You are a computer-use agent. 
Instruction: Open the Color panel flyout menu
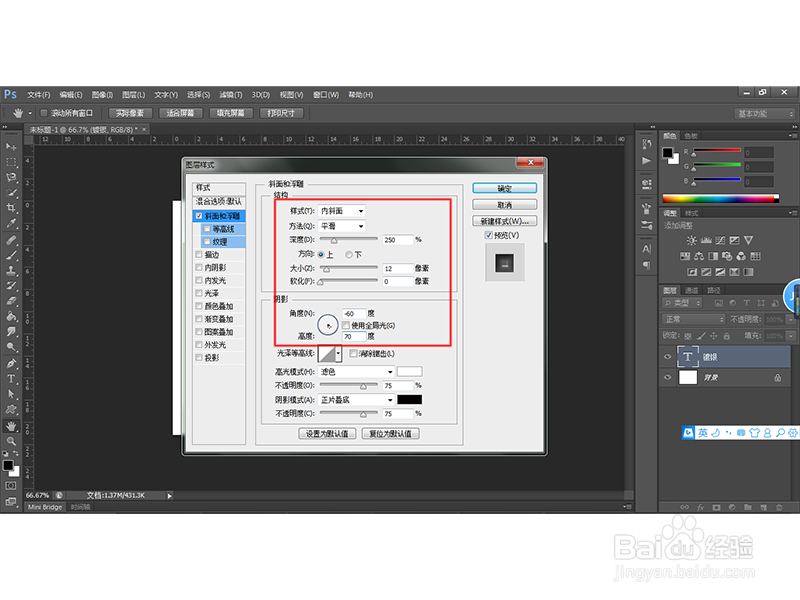tap(791, 136)
